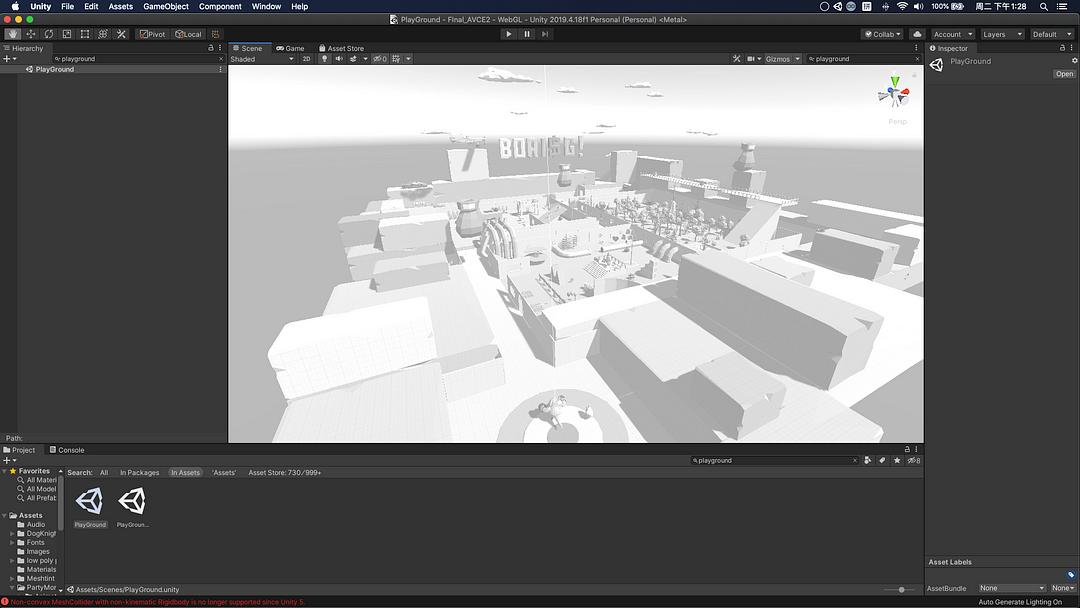Open grid settings dropdown arrow
The width and height of the screenshot is (1080, 608).
(x=408, y=59)
